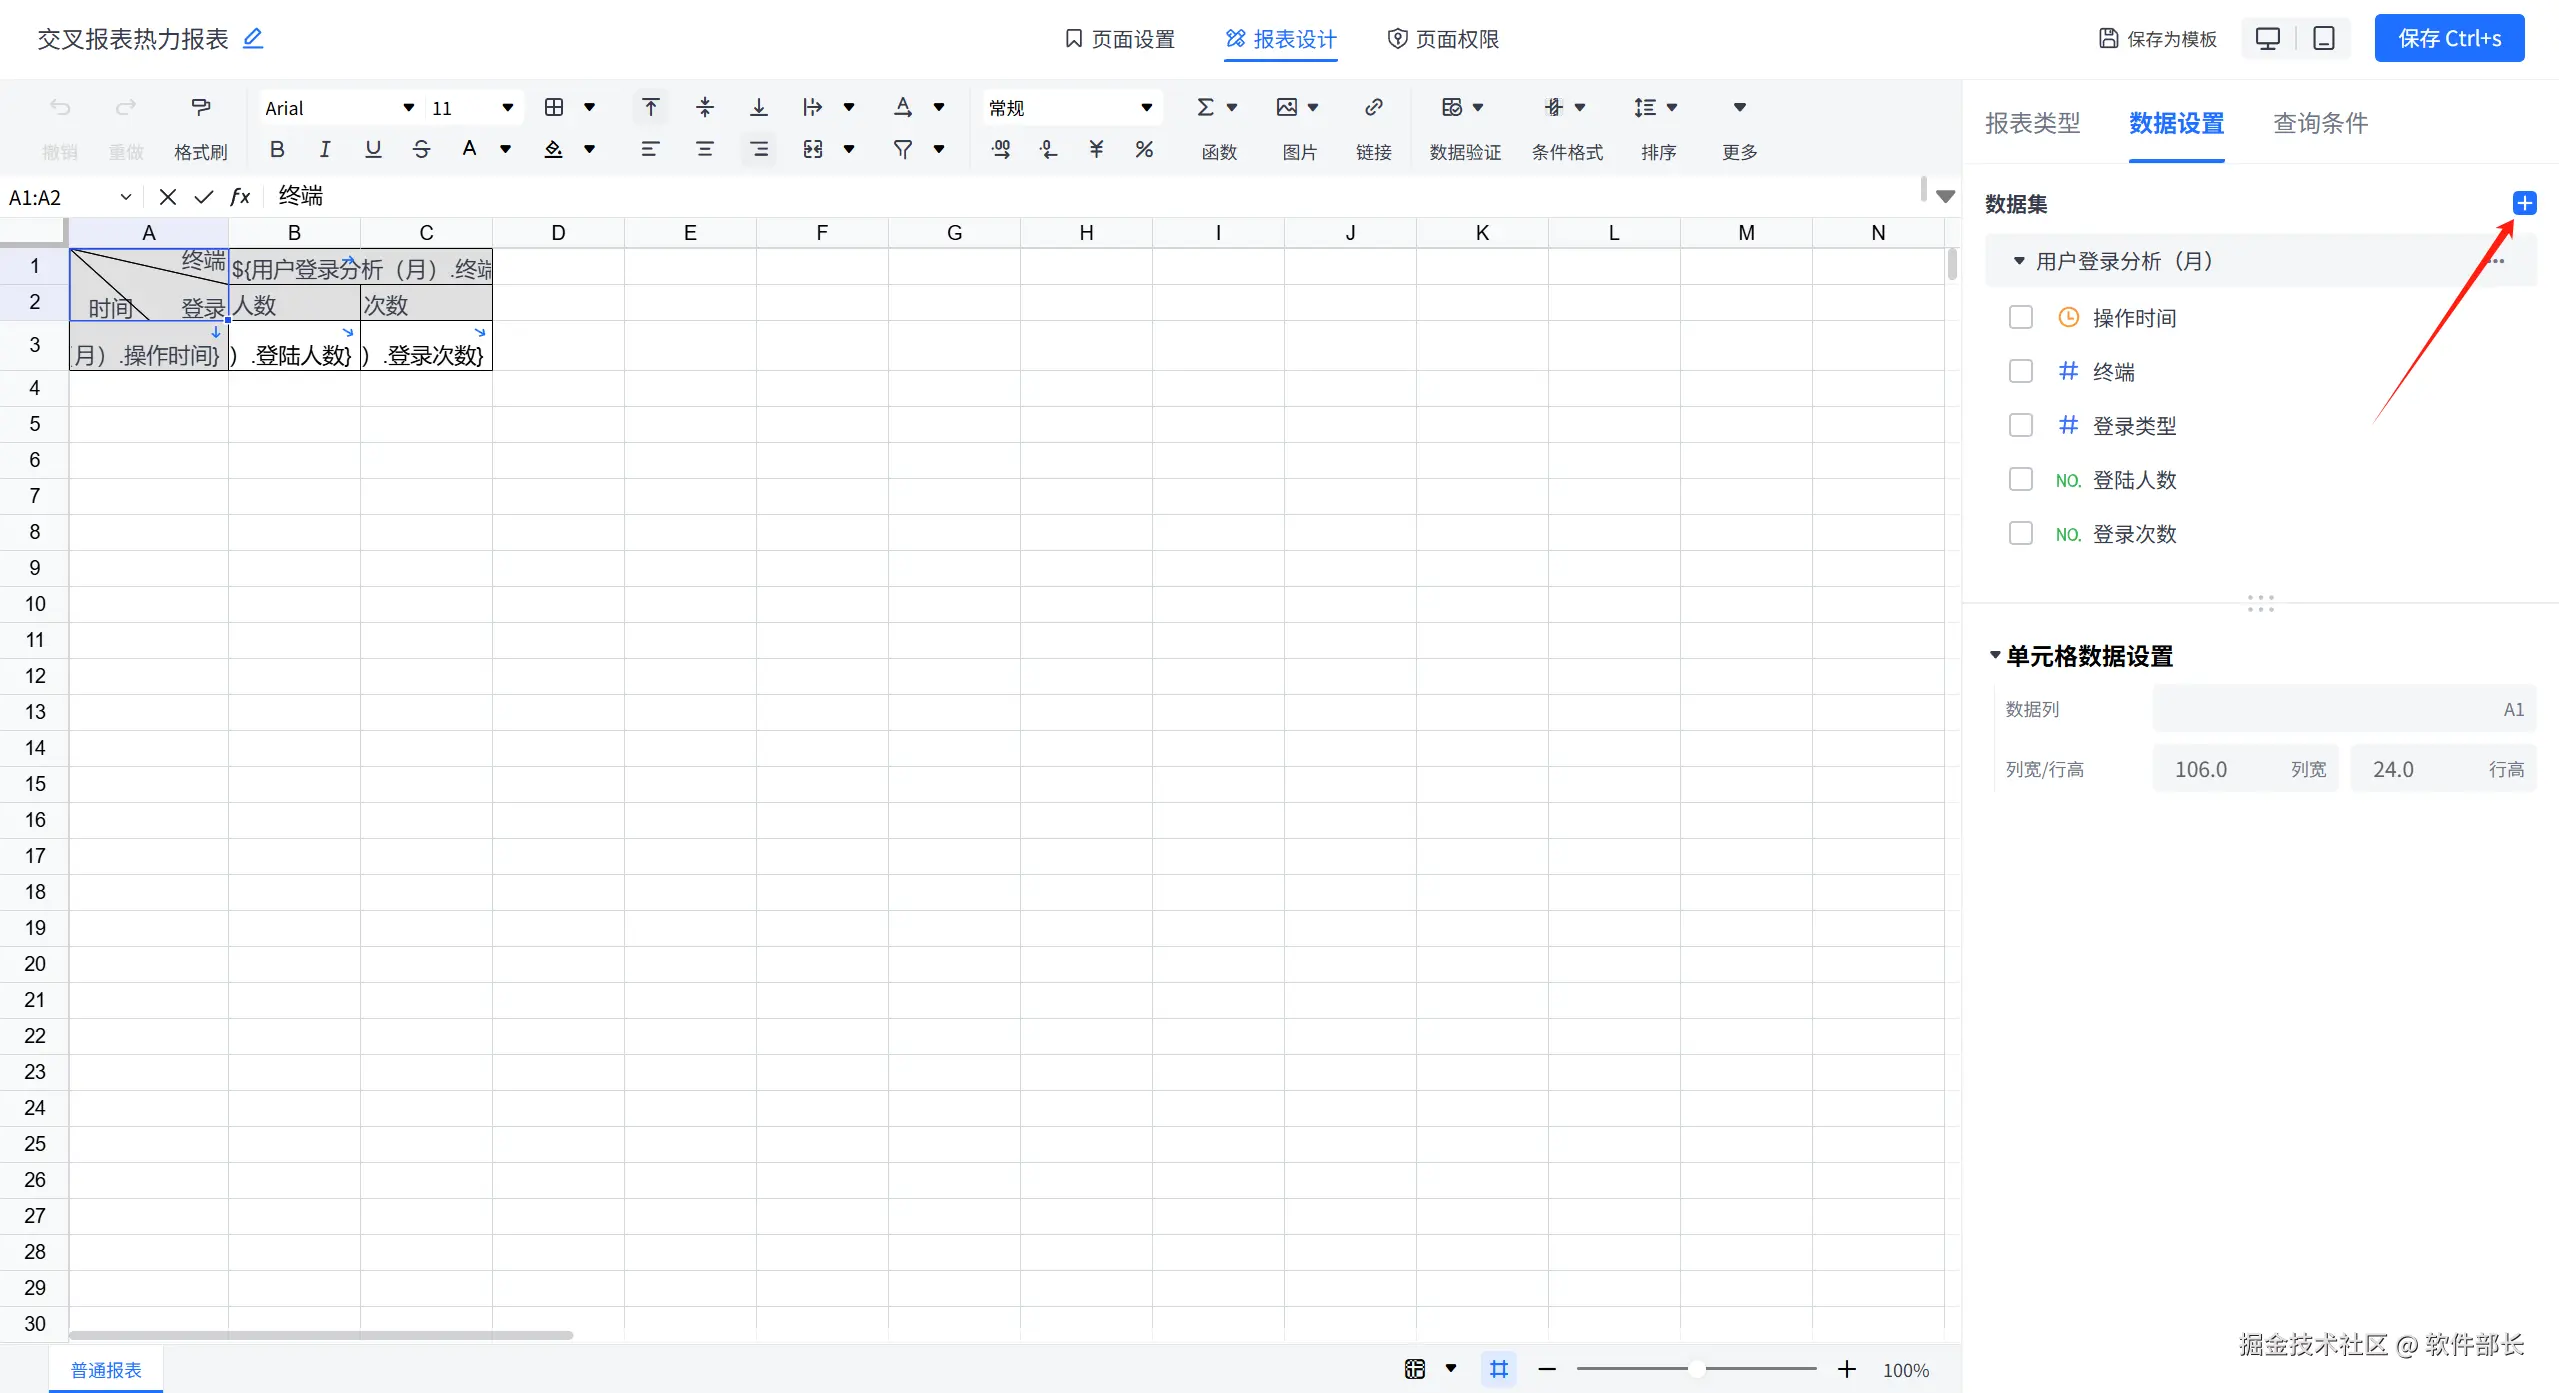This screenshot has height=1393, width=2559.
Task: Collapse the 用户登录分析（月） dataset tree
Action: (2018, 262)
